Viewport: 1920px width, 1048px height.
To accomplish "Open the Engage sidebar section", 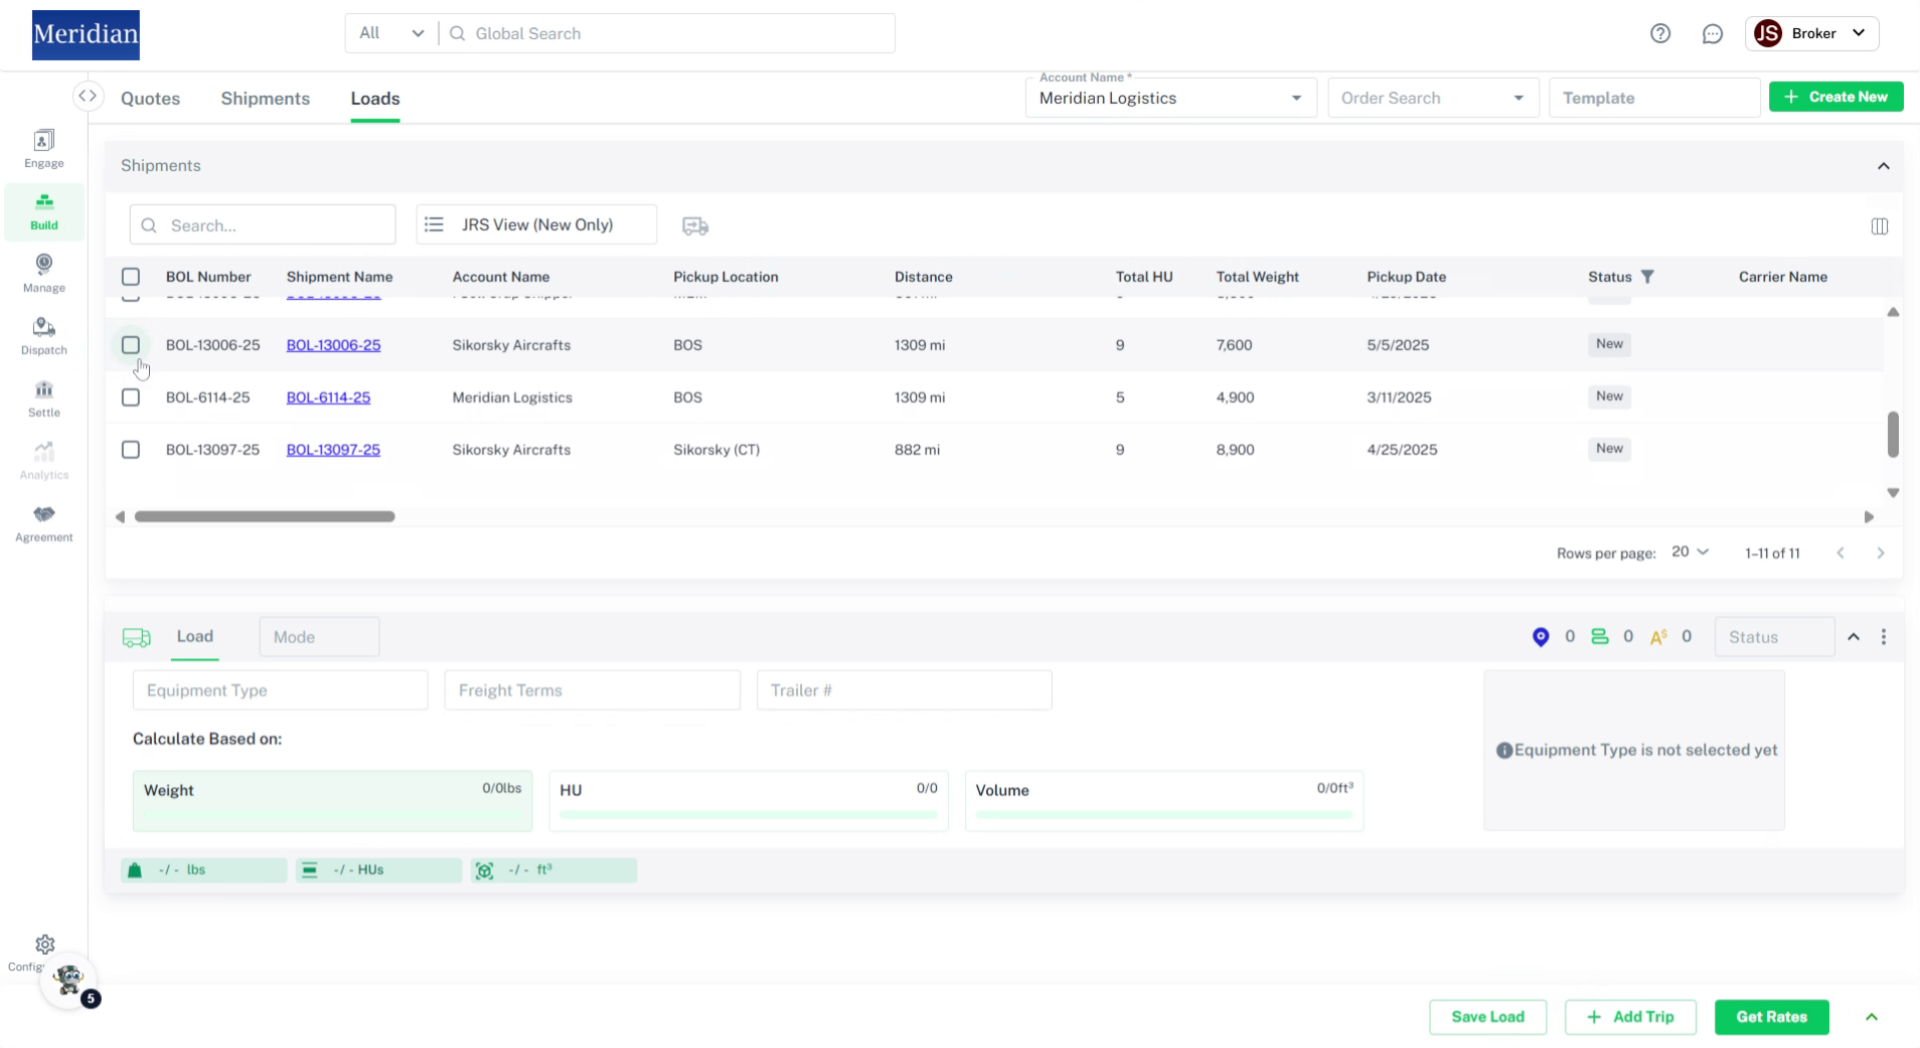I will [44, 148].
